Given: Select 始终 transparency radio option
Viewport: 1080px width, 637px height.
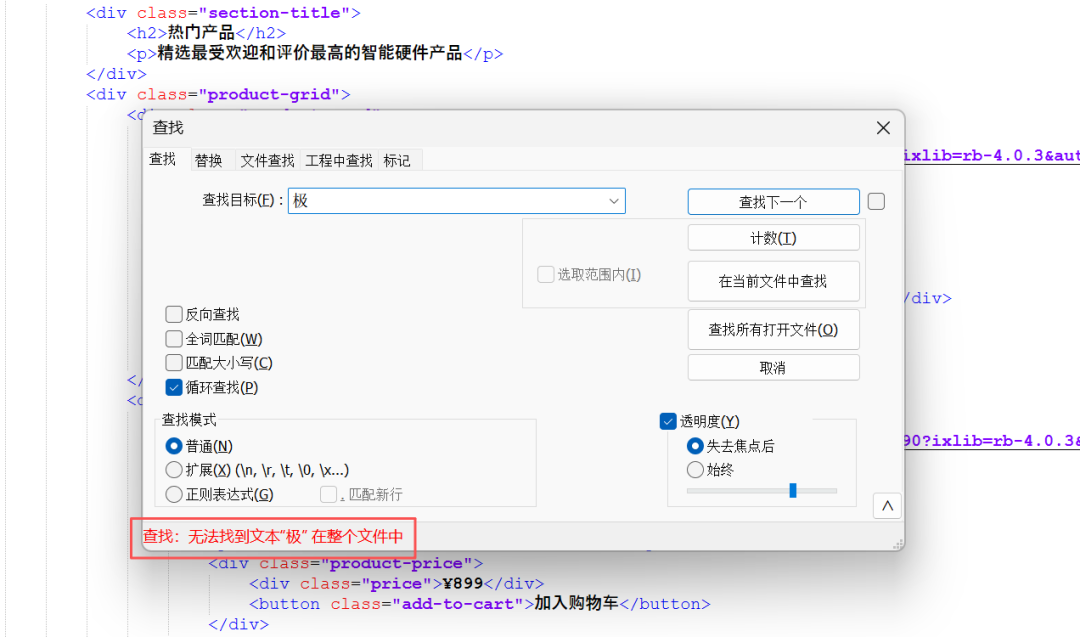Looking at the screenshot, I should click(695, 470).
